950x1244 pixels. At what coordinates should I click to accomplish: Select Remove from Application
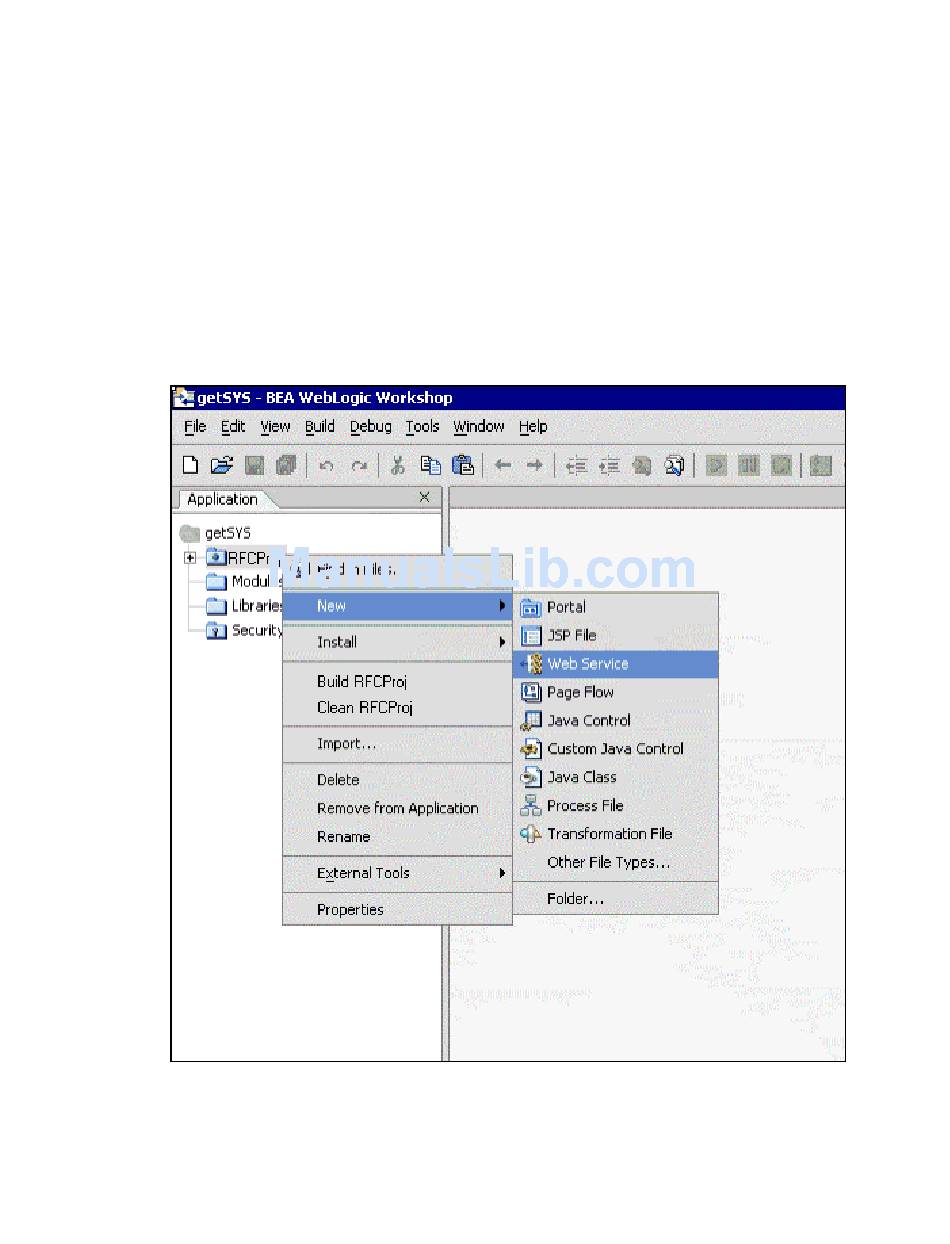point(397,808)
